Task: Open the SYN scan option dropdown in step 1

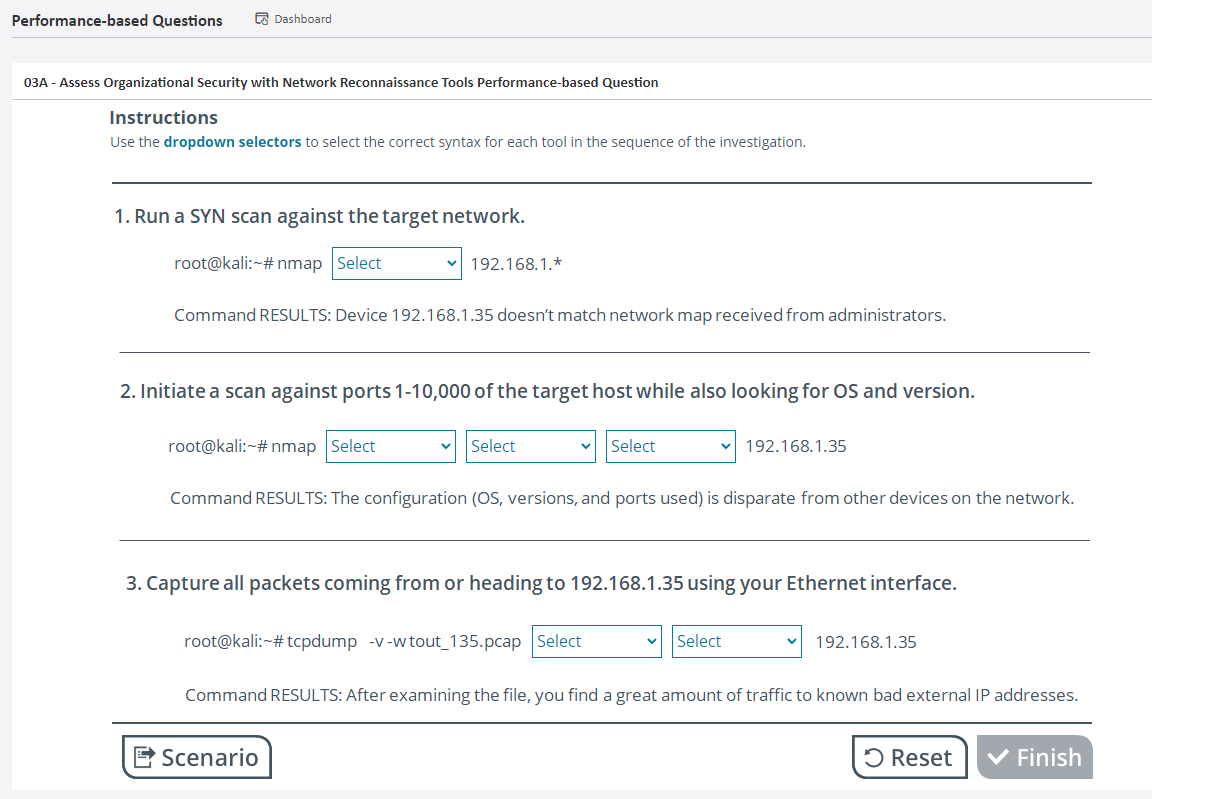Action: coord(396,264)
